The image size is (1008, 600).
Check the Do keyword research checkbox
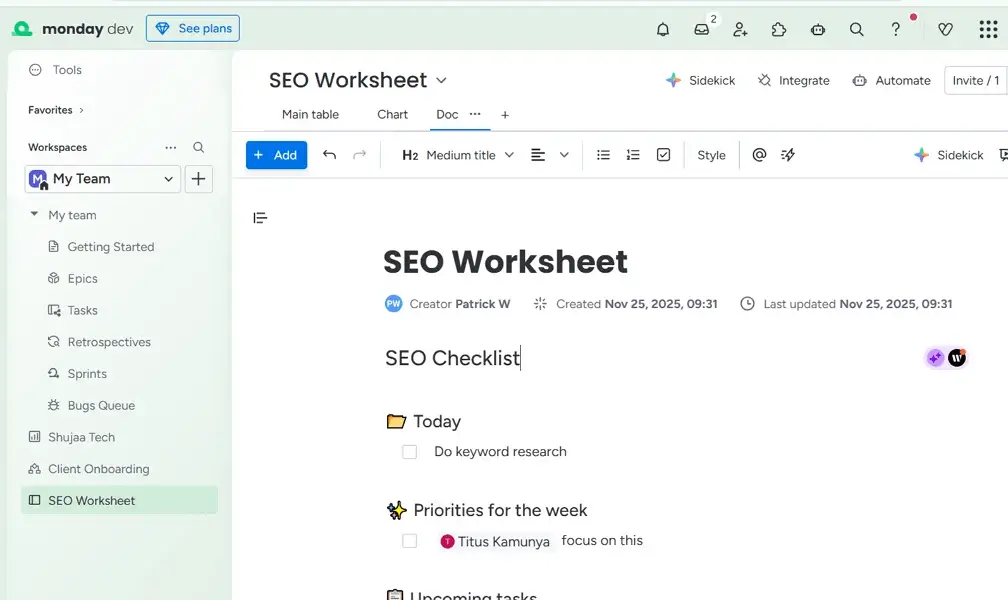[409, 452]
